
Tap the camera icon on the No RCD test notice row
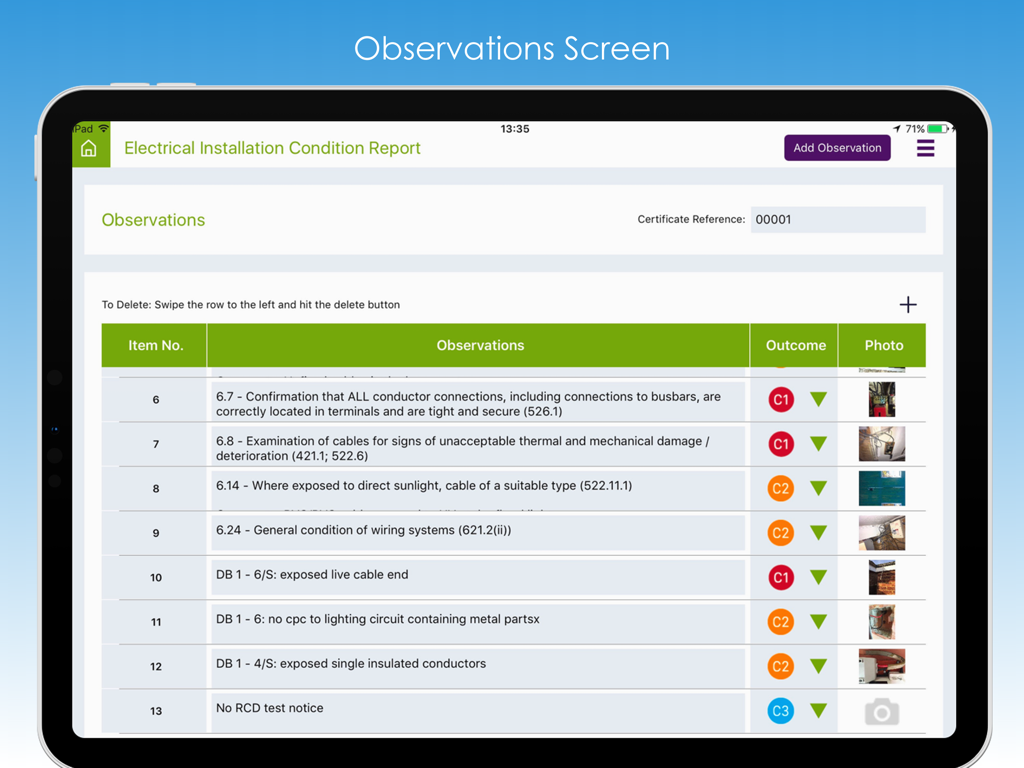pyautogui.click(x=881, y=711)
